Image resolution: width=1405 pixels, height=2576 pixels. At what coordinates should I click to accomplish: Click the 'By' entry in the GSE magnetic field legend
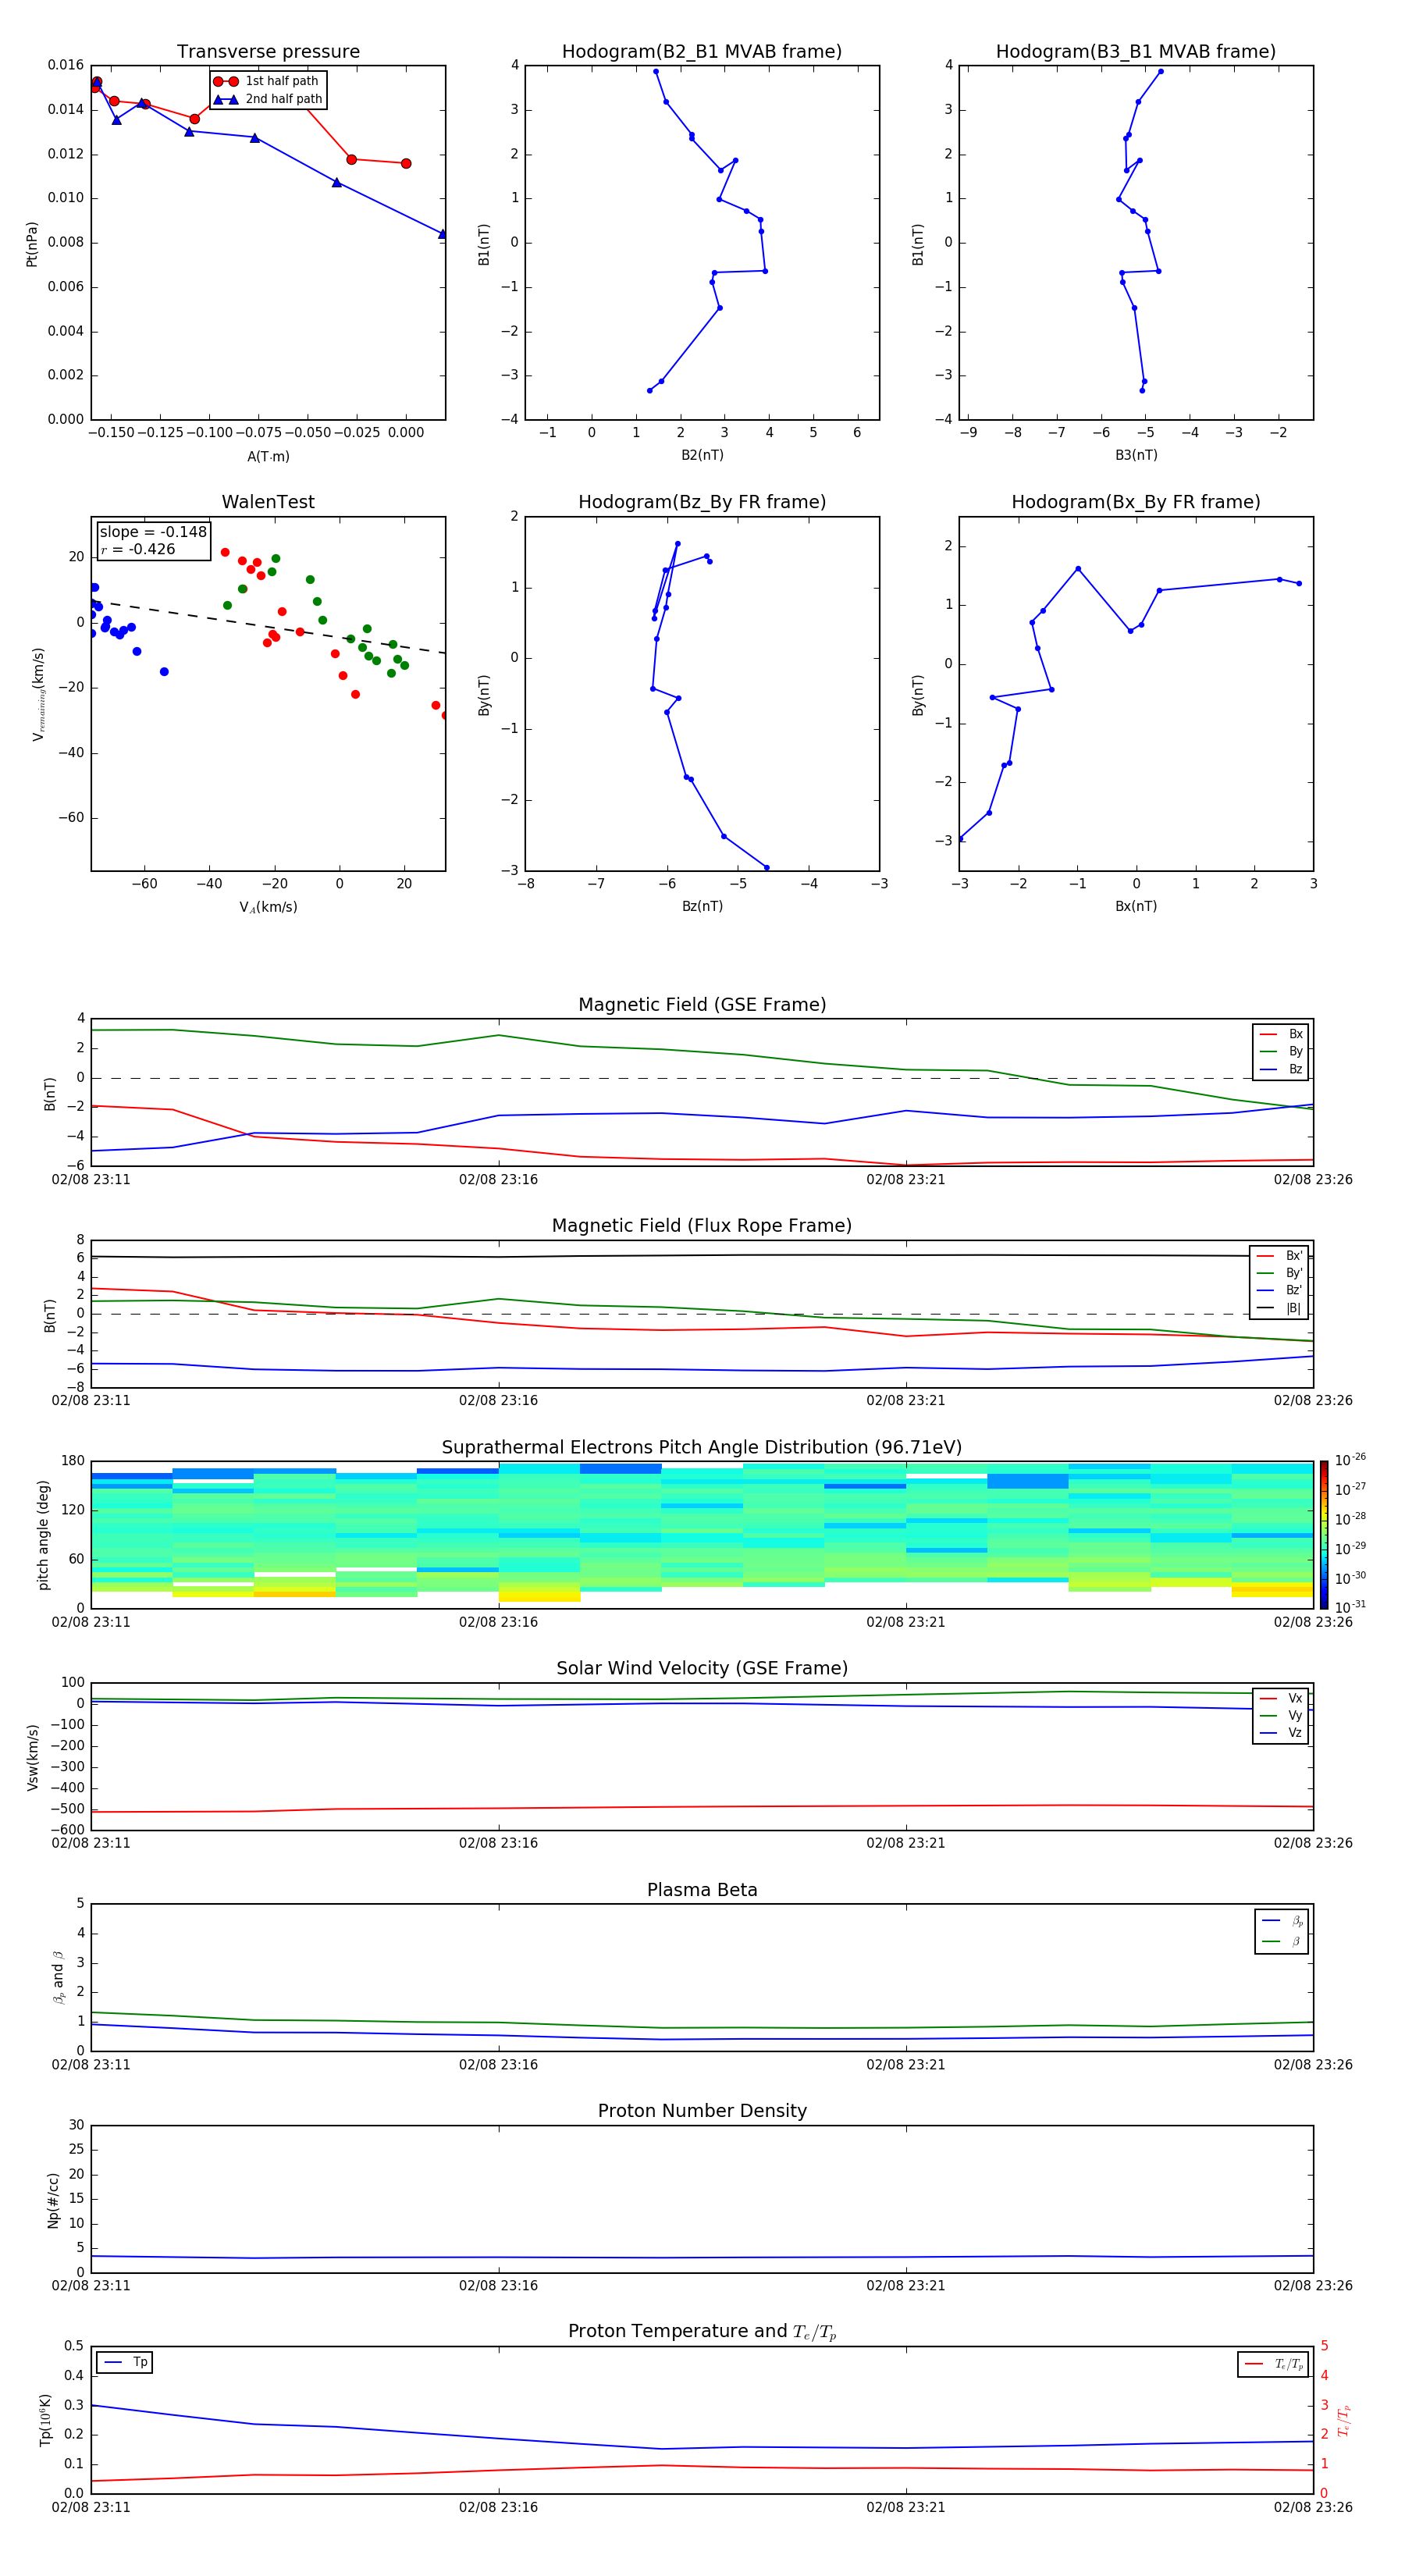pyautogui.click(x=1281, y=1052)
